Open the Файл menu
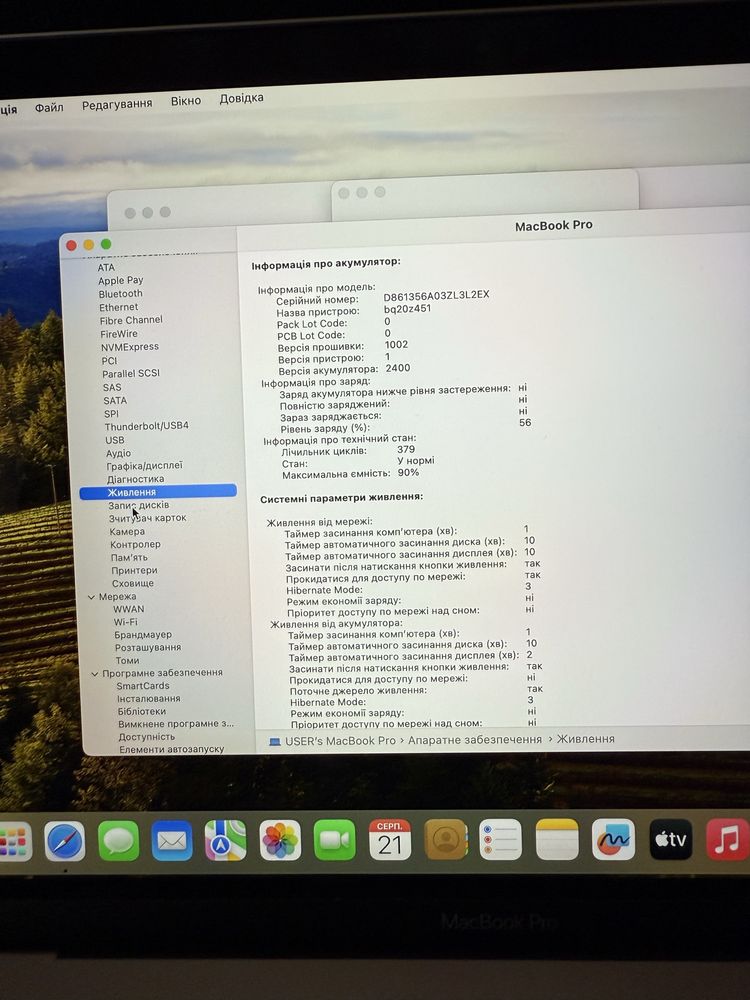The width and height of the screenshot is (750, 1000). (49, 107)
